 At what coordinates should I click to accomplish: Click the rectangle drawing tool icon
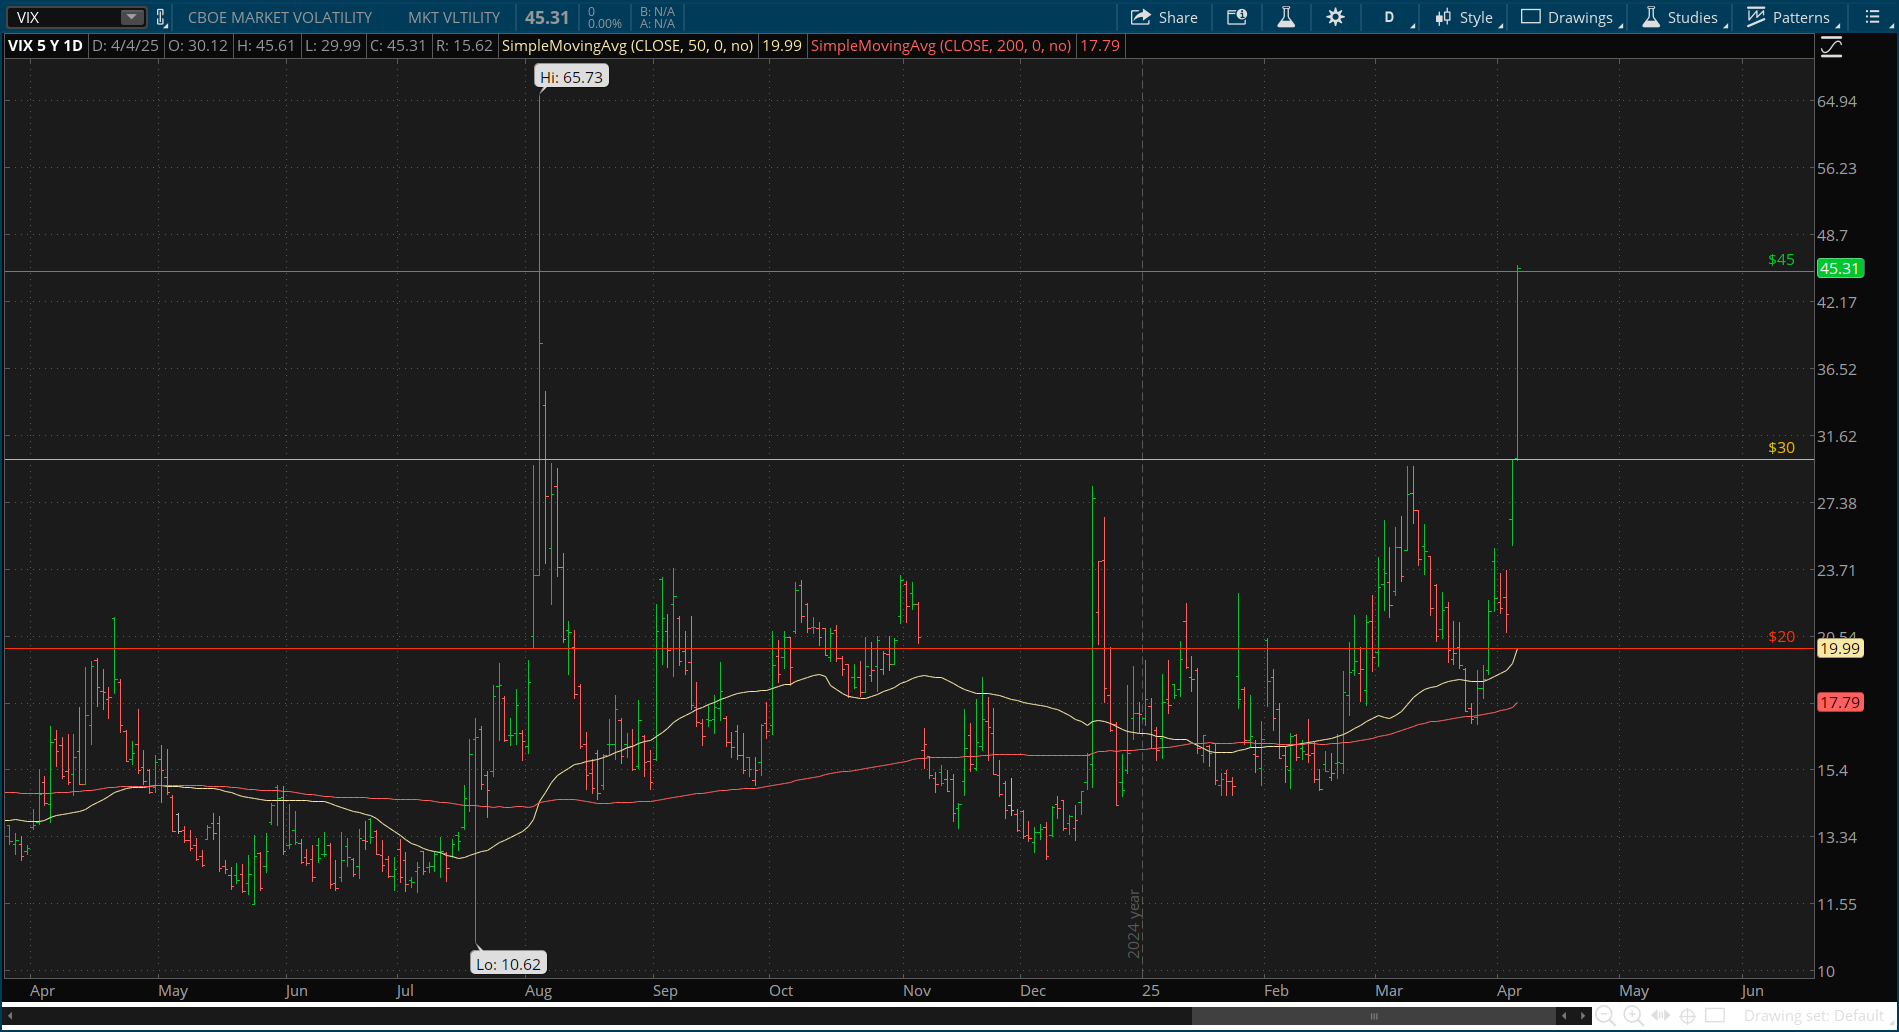[1715, 1016]
